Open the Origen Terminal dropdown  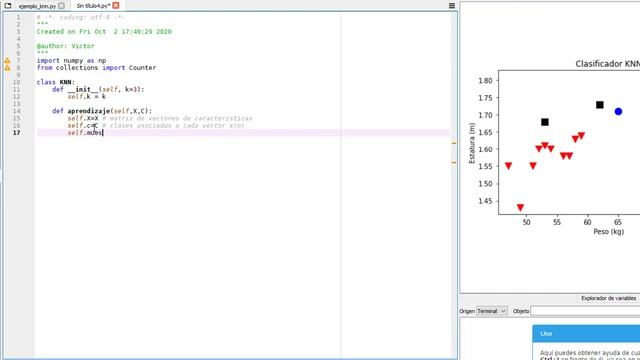[491, 311]
